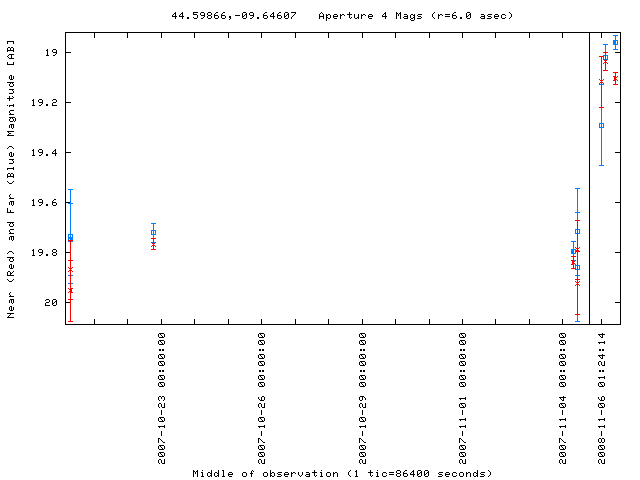This screenshot has height=480, width=640.
Task: Click the y-axis tick value 19.4
Action: point(44,153)
